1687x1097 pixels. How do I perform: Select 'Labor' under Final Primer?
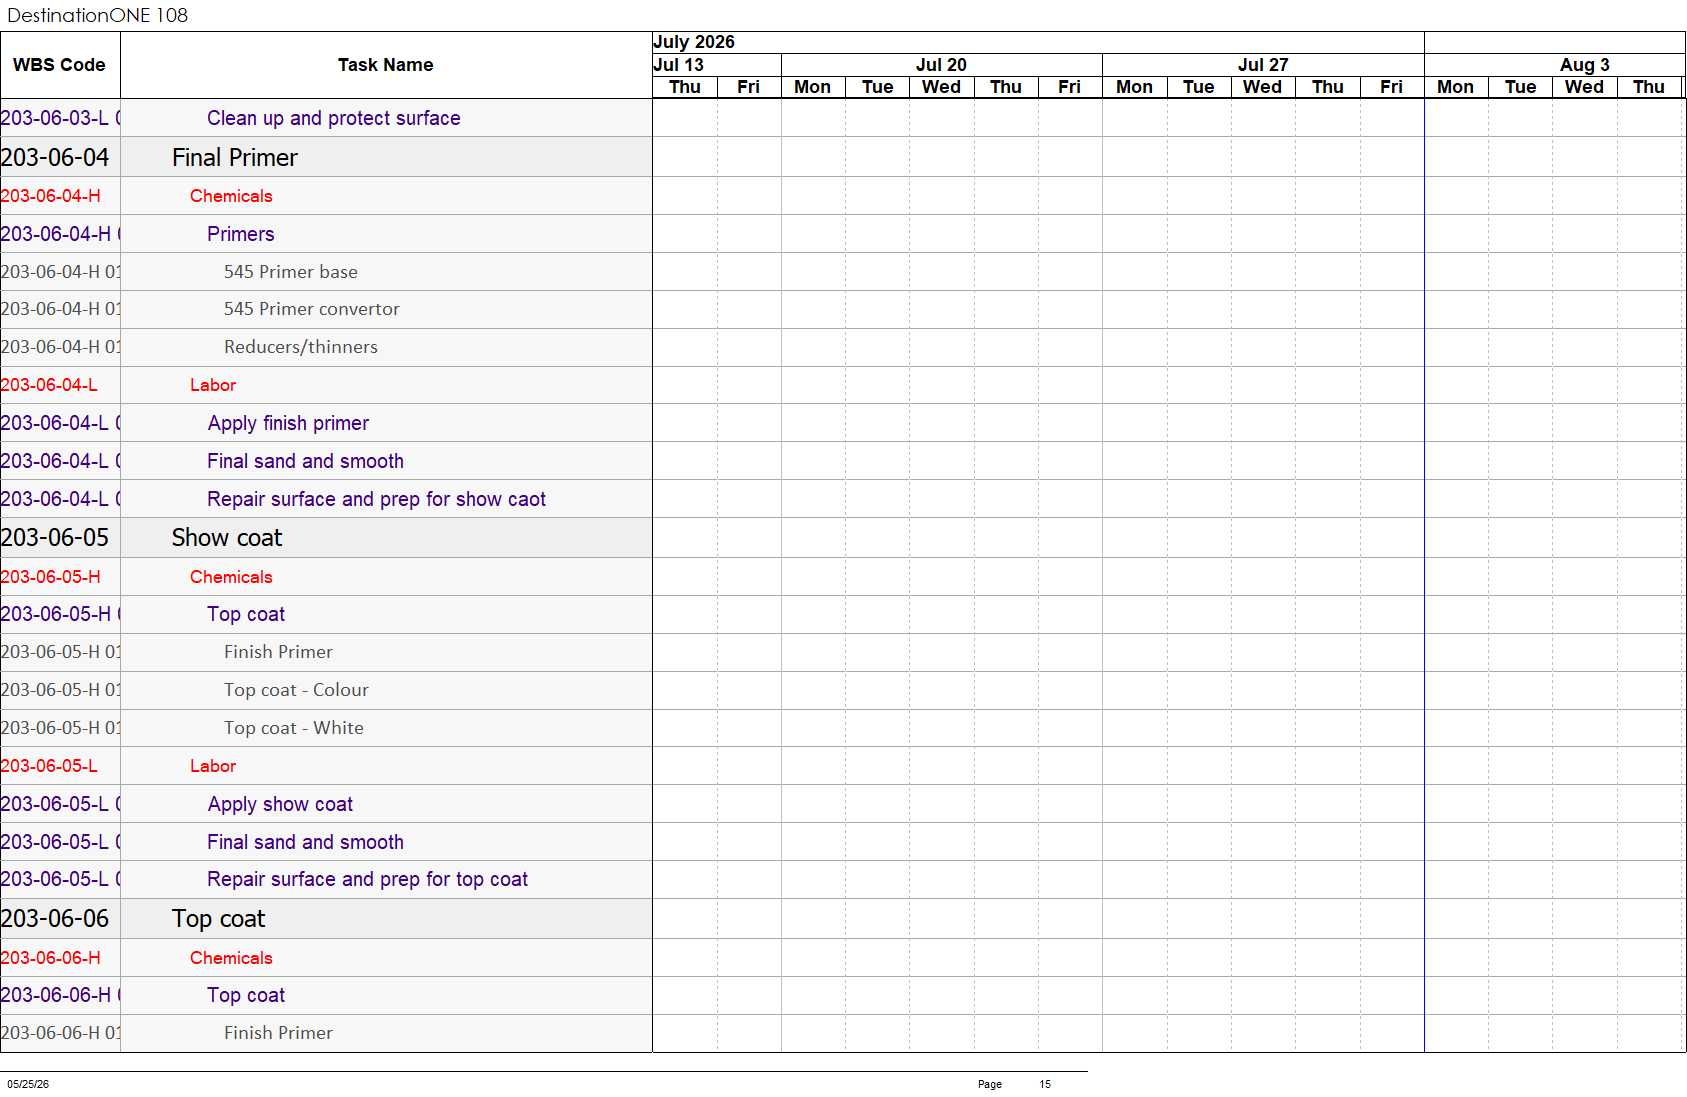[x=213, y=385]
